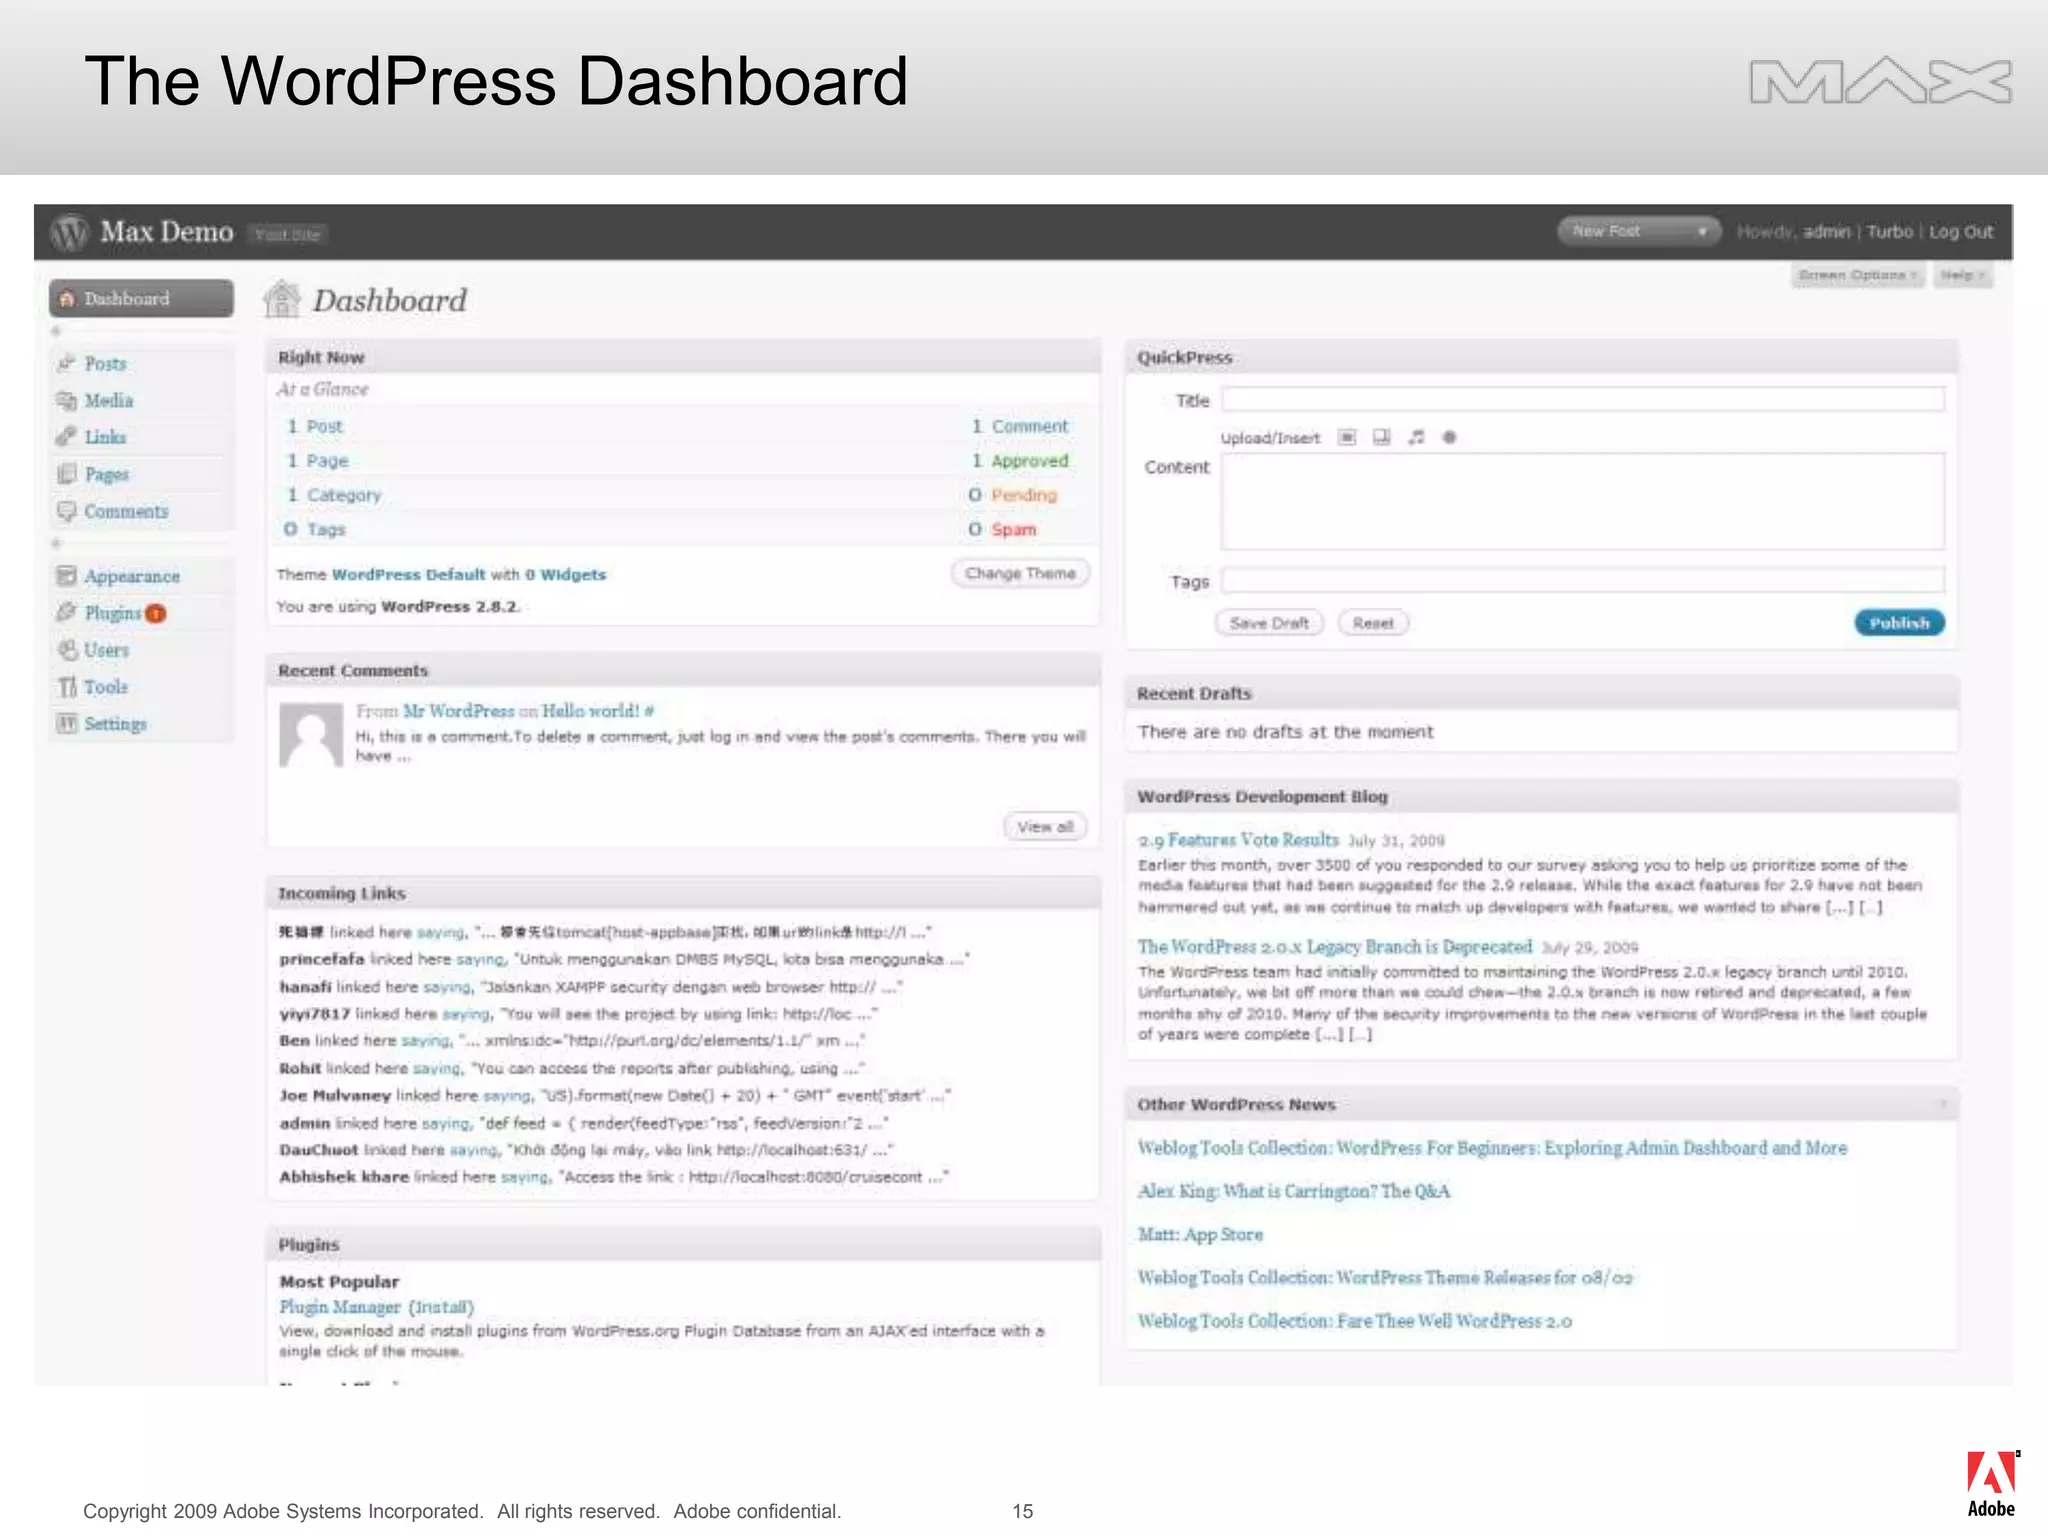The width and height of the screenshot is (2048, 1536).
Task: Click the plugin update count badge
Action: pyautogui.click(x=156, y=614)
